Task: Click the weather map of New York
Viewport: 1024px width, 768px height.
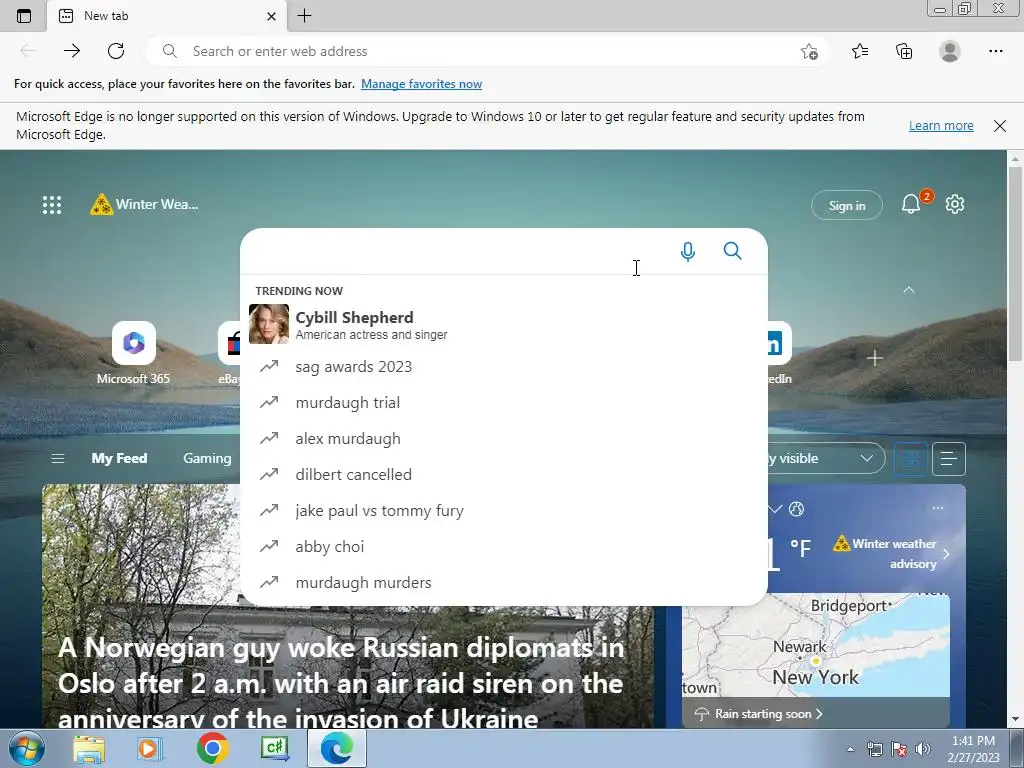Action: pos(816,645)
